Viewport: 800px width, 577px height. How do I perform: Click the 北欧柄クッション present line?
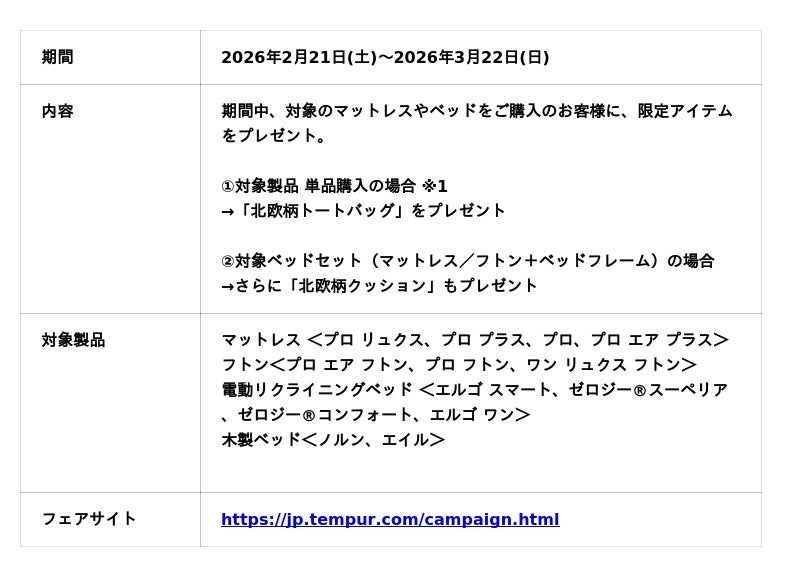(379, 287)
